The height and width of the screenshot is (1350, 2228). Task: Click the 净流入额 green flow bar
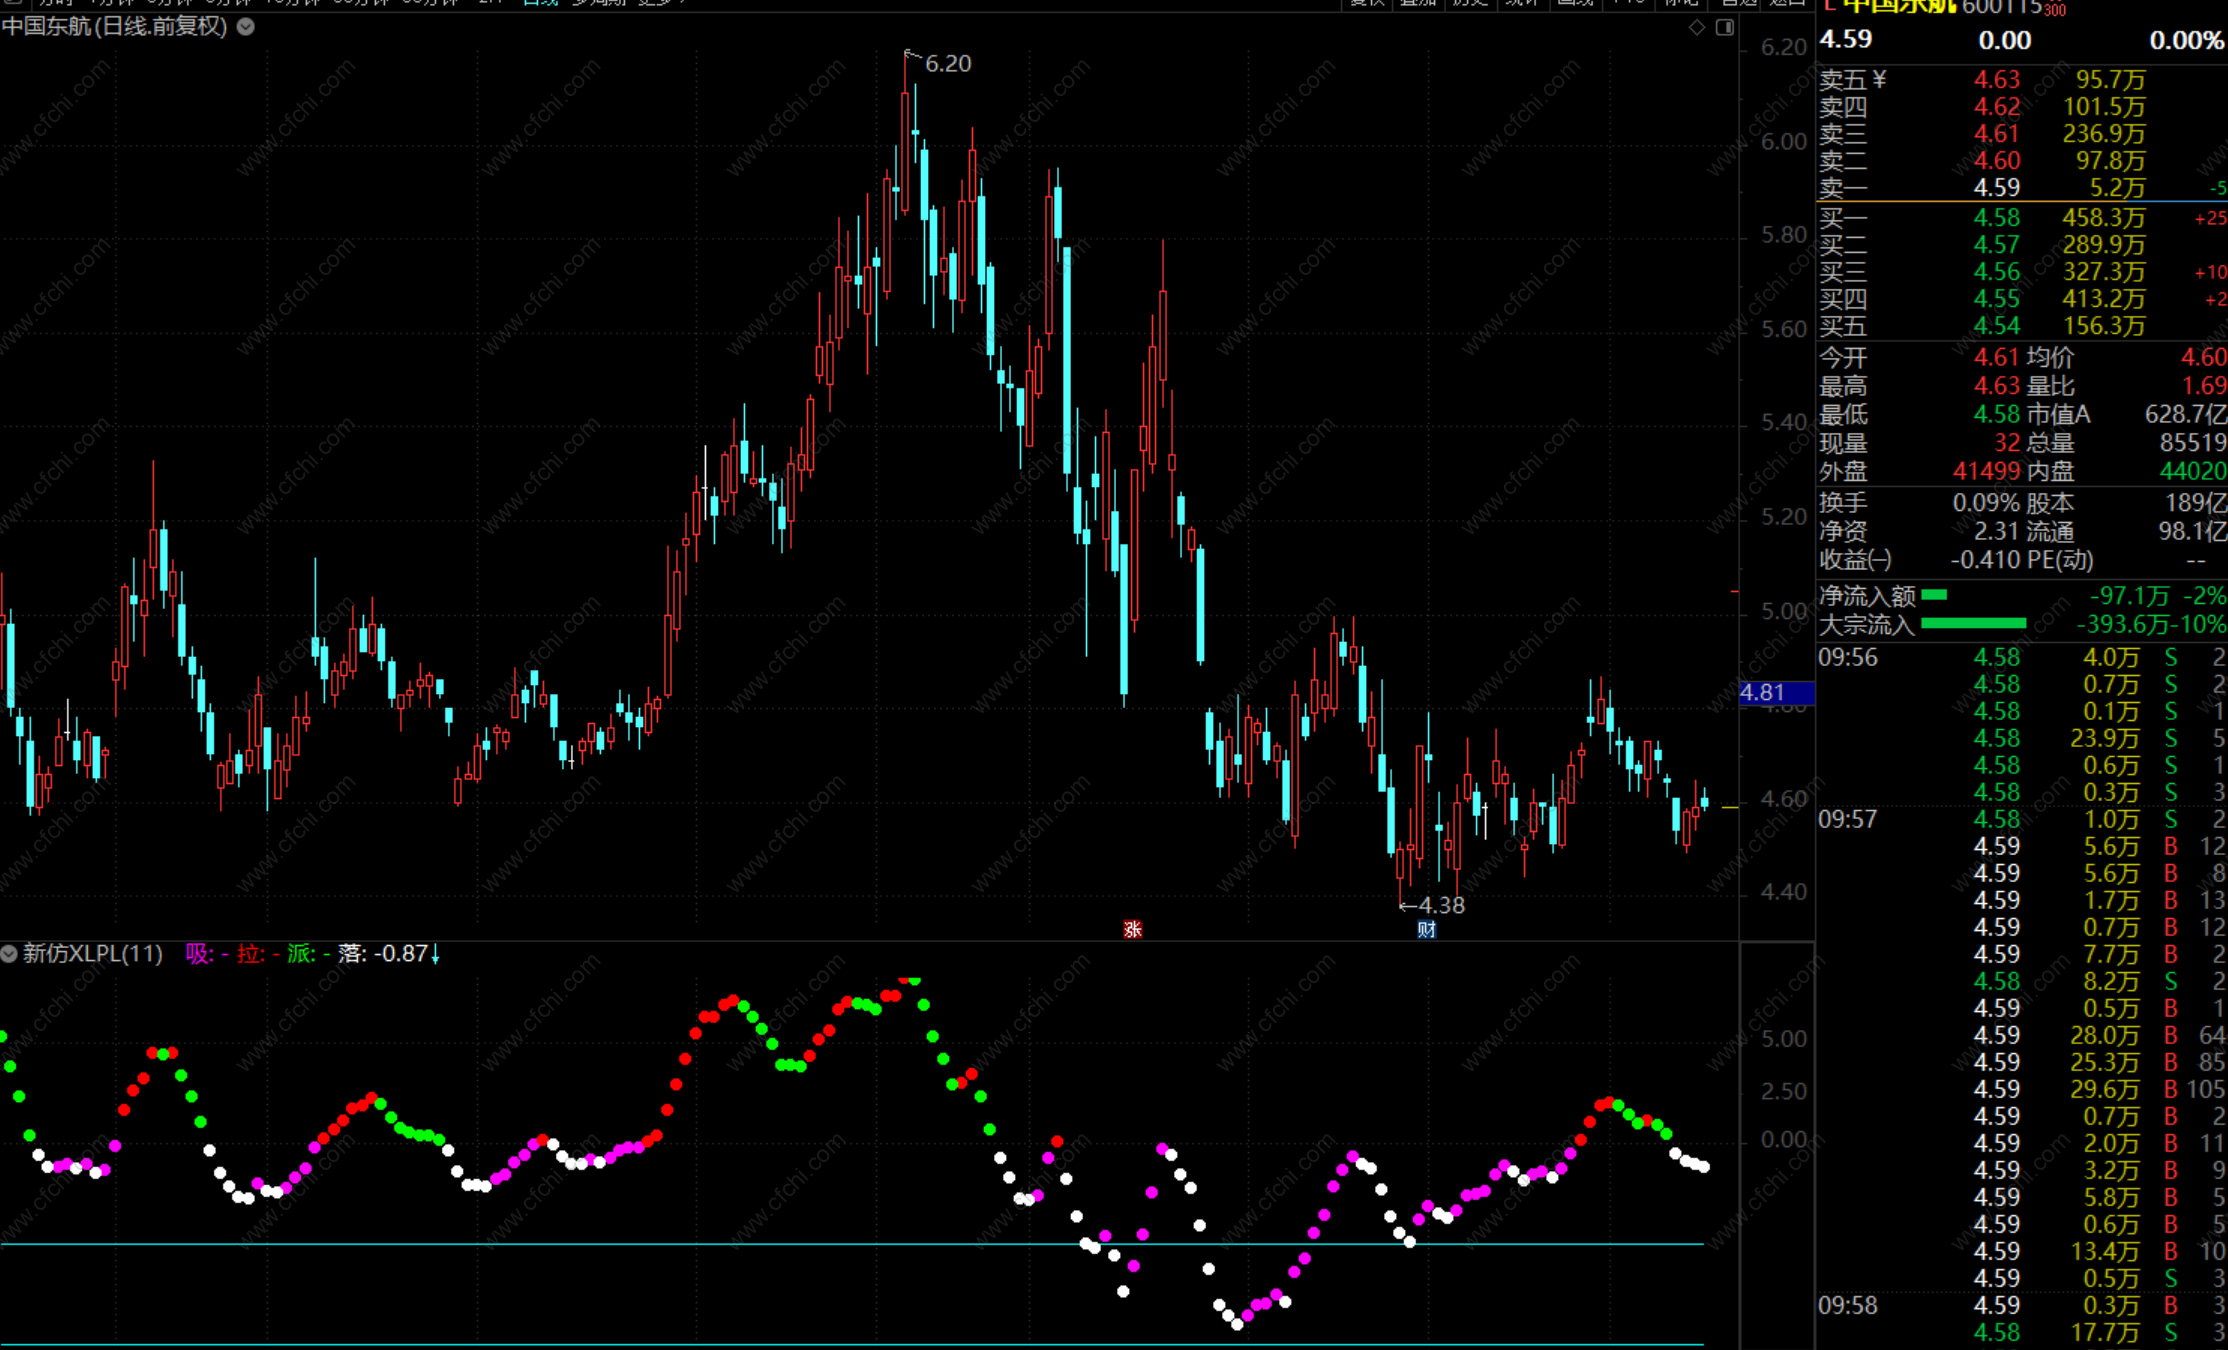tap(1934, 595)
